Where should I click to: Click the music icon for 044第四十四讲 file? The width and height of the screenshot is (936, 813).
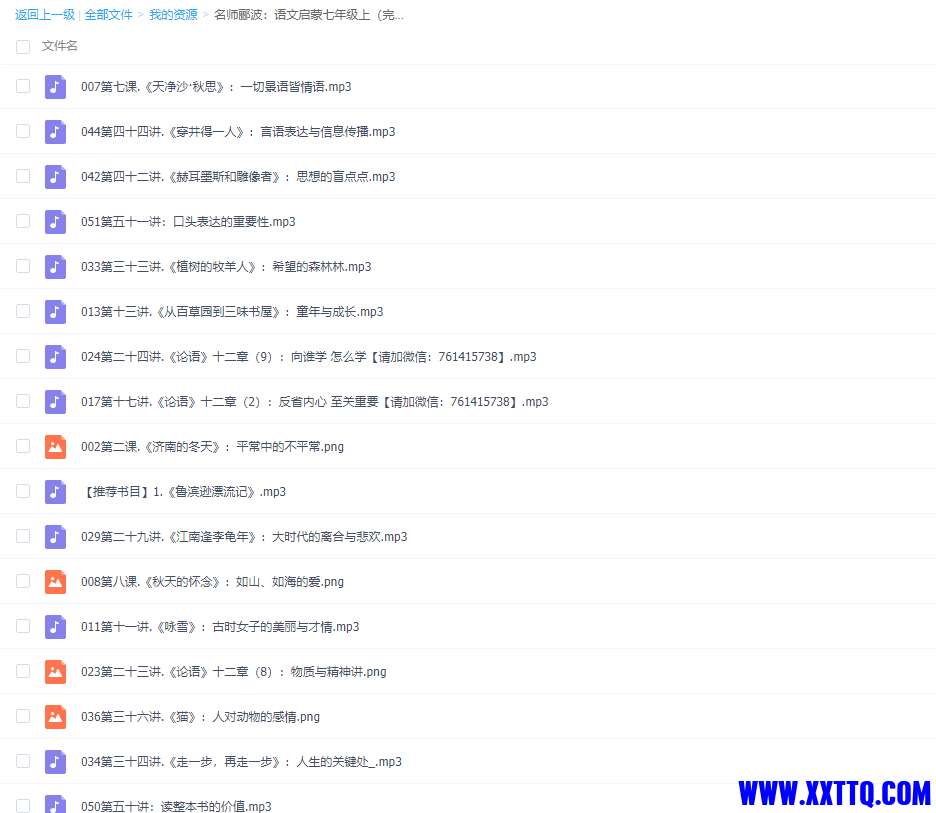pyautogui.click(x=56, y=132)
